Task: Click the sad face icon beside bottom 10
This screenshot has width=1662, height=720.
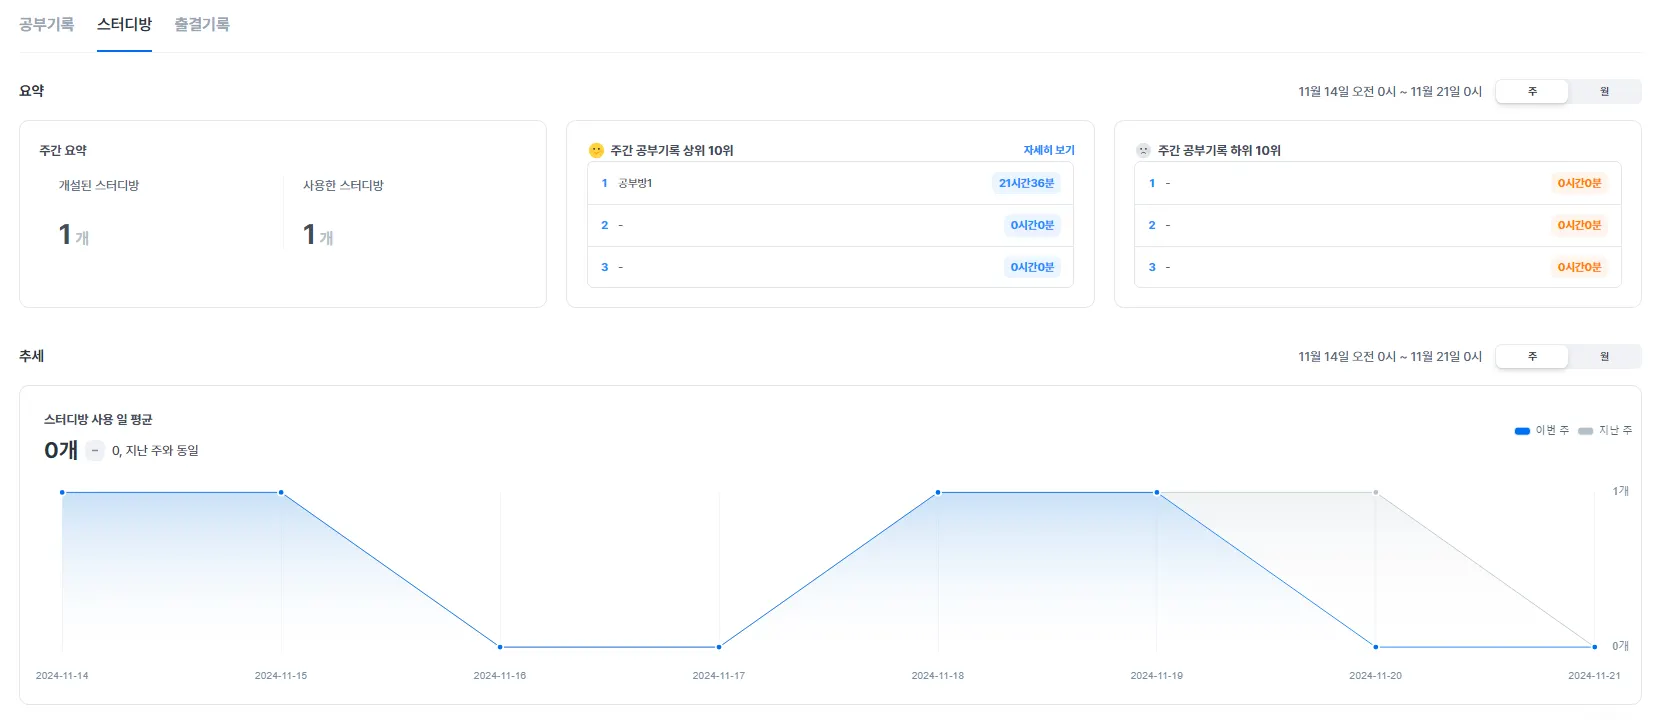Action: [x=1143, y=150]
